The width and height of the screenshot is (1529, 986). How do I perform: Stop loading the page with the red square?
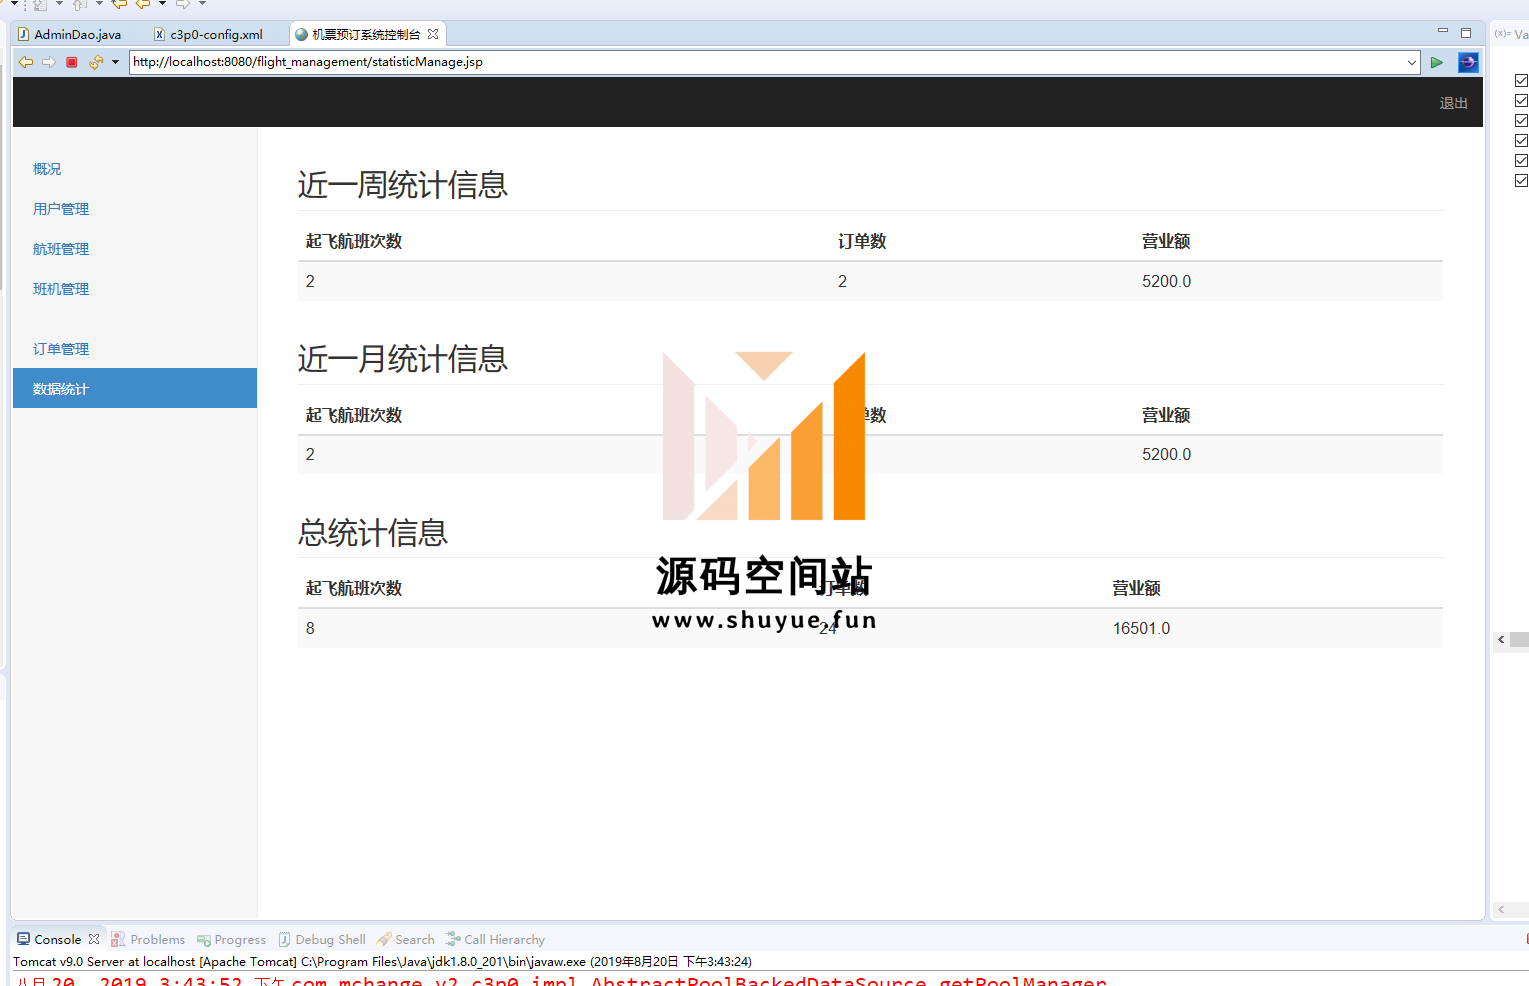click(x=72, y=62)
